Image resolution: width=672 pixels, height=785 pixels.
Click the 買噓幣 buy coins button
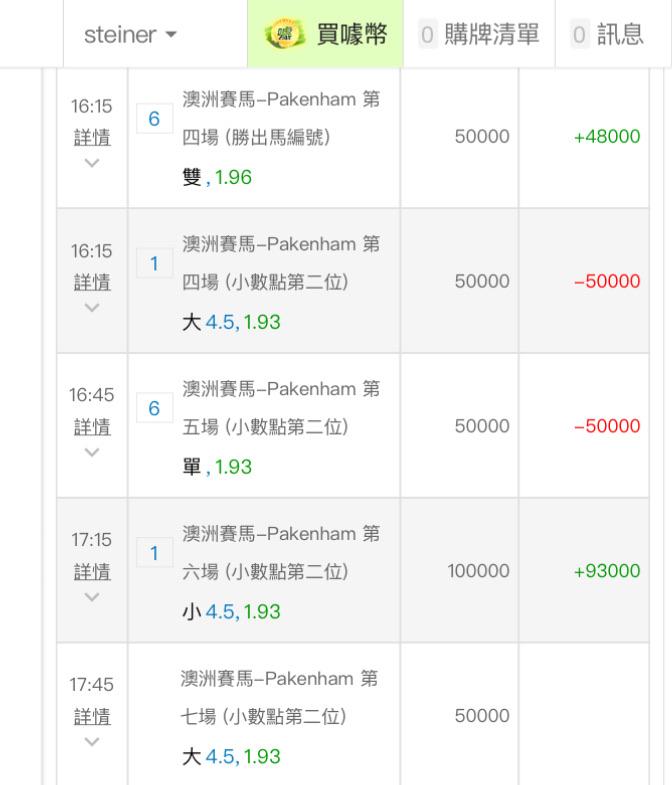[325, 34]
